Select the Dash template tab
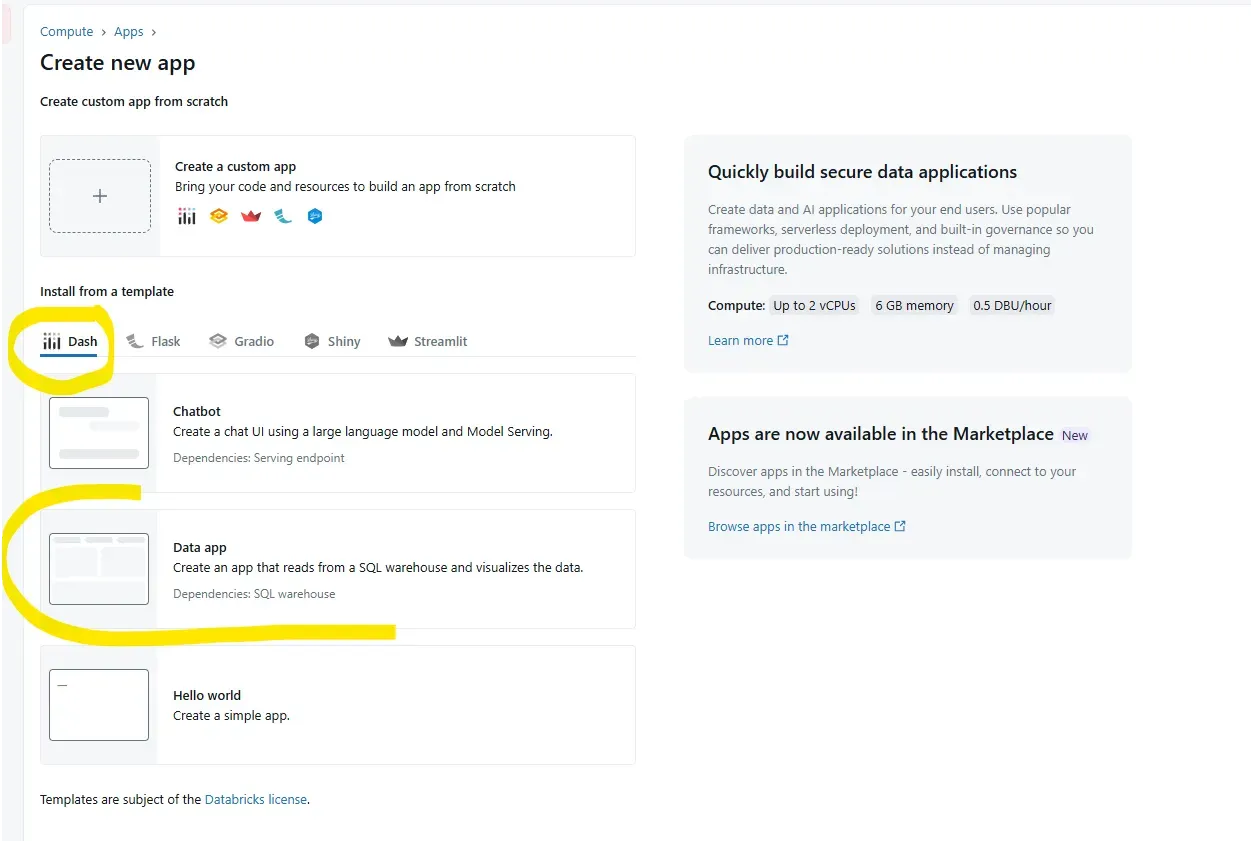 click(70, 341)
